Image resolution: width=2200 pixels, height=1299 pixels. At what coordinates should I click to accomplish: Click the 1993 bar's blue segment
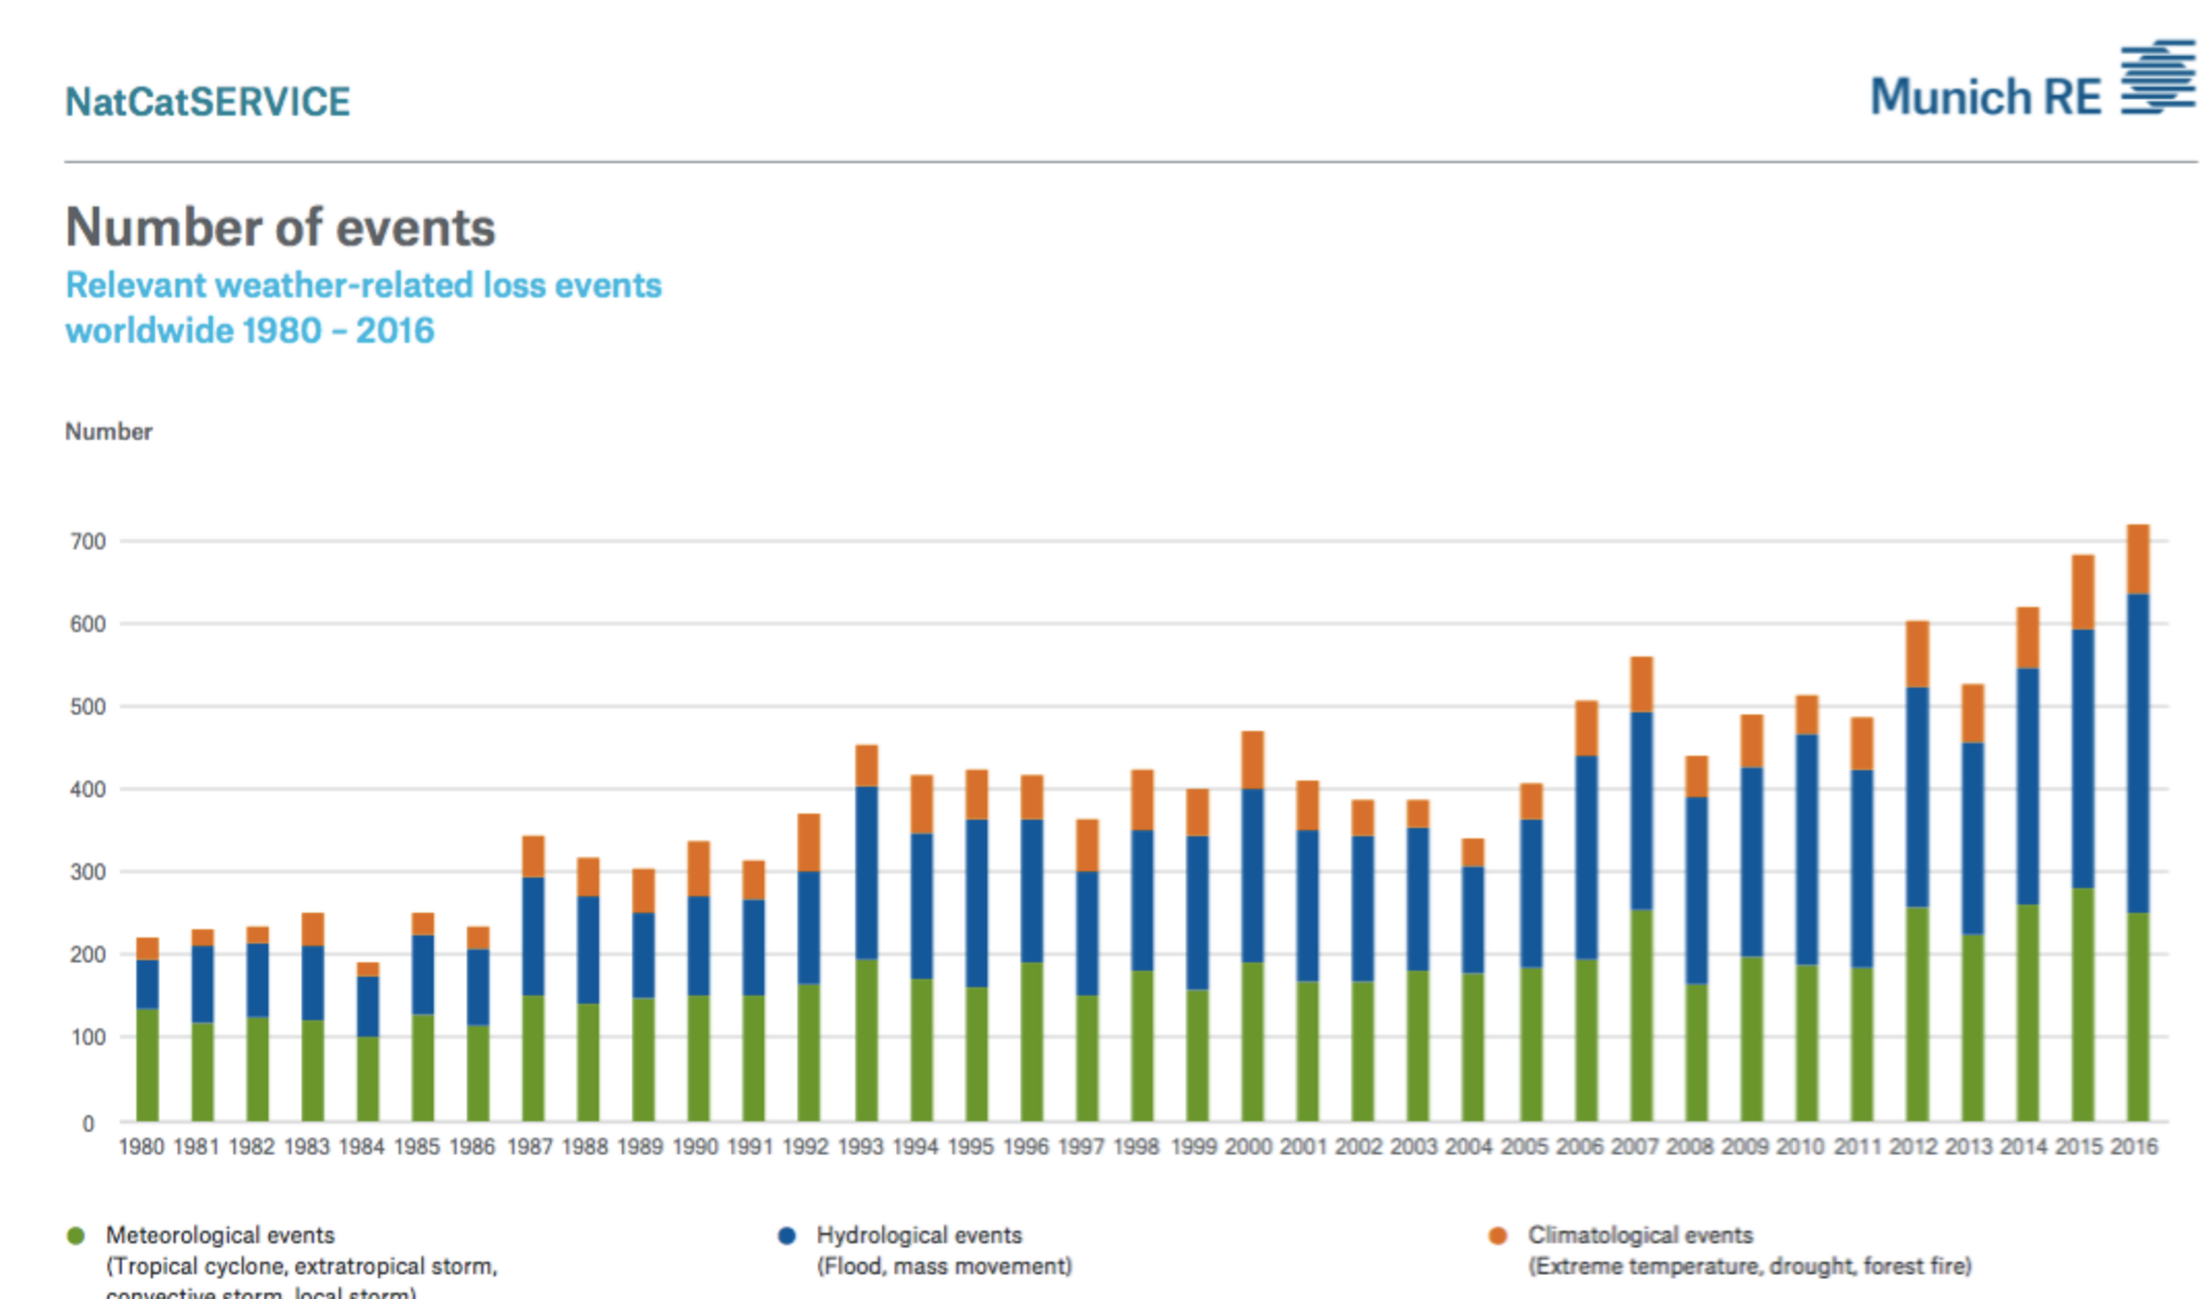(x=866, y=872)
